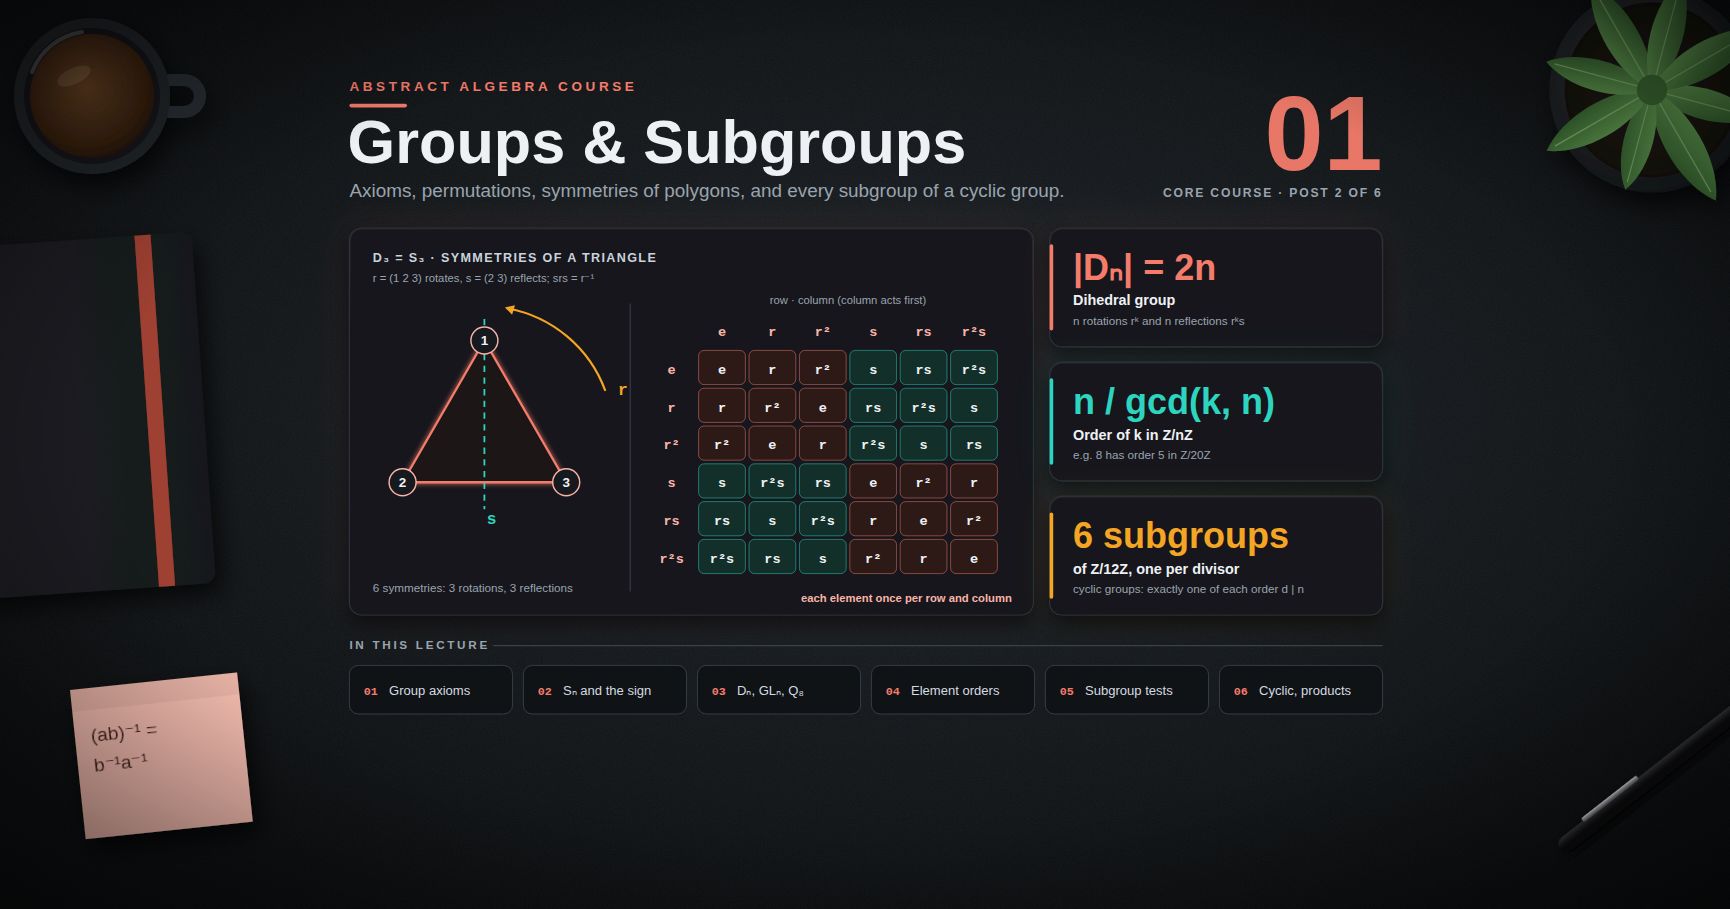The image size is (1730, 909).
Task: Click CORE COURSE · POST 2 OF 6
Action: 1272,192
